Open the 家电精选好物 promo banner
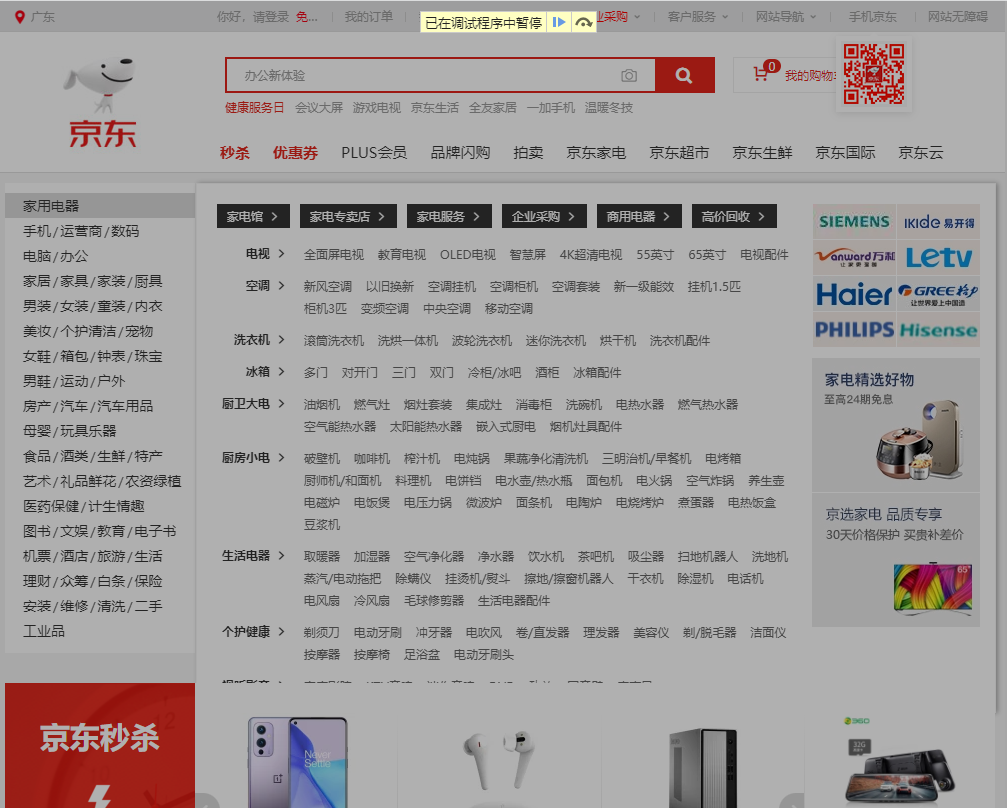Screen dimensions: 1007x808 point(896,425)
